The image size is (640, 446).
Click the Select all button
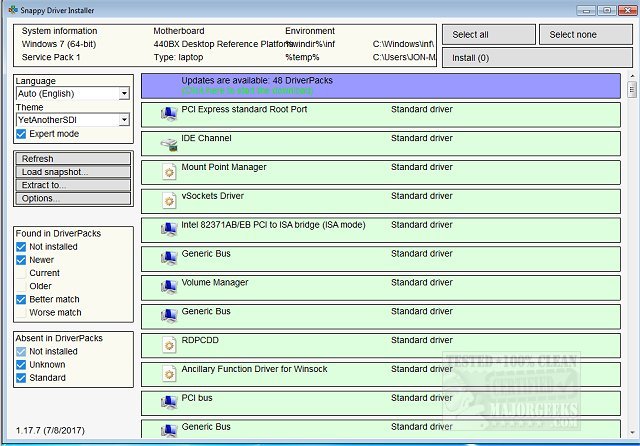point(489,35)
